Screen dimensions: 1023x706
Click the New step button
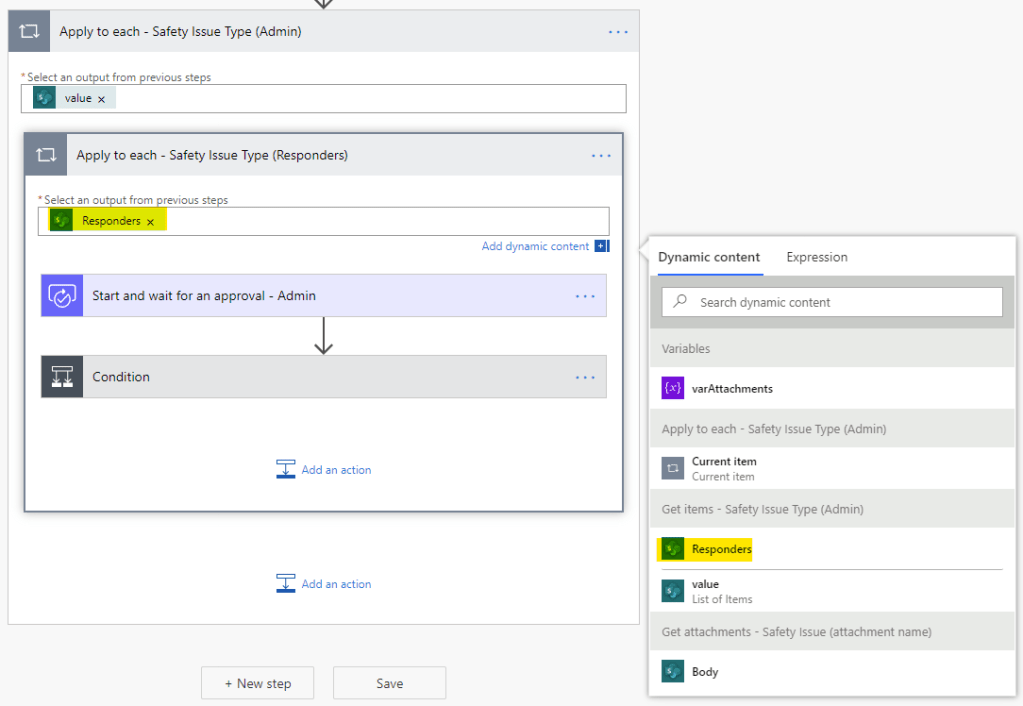point(258,683)
